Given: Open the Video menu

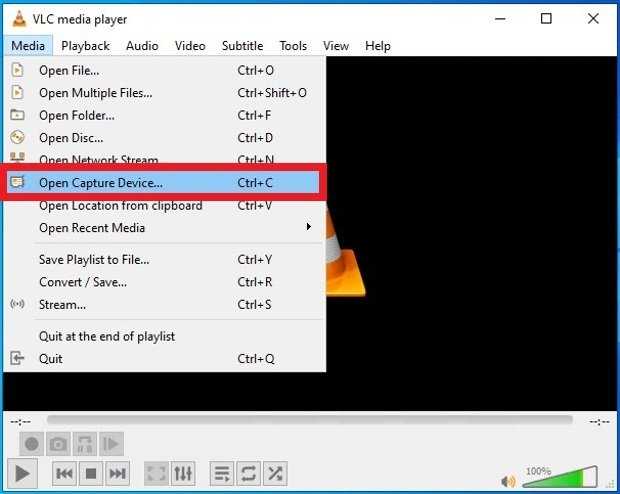Looking at the screenshot, I should pyautogui.click(x=190, y=46).
